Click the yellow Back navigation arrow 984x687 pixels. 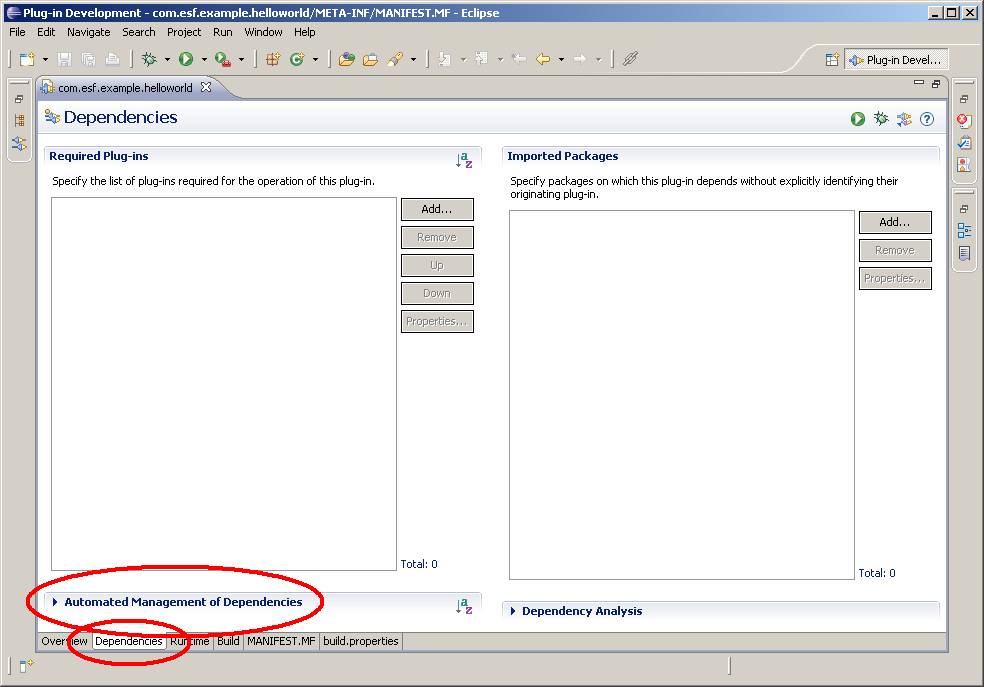(543, 59)
